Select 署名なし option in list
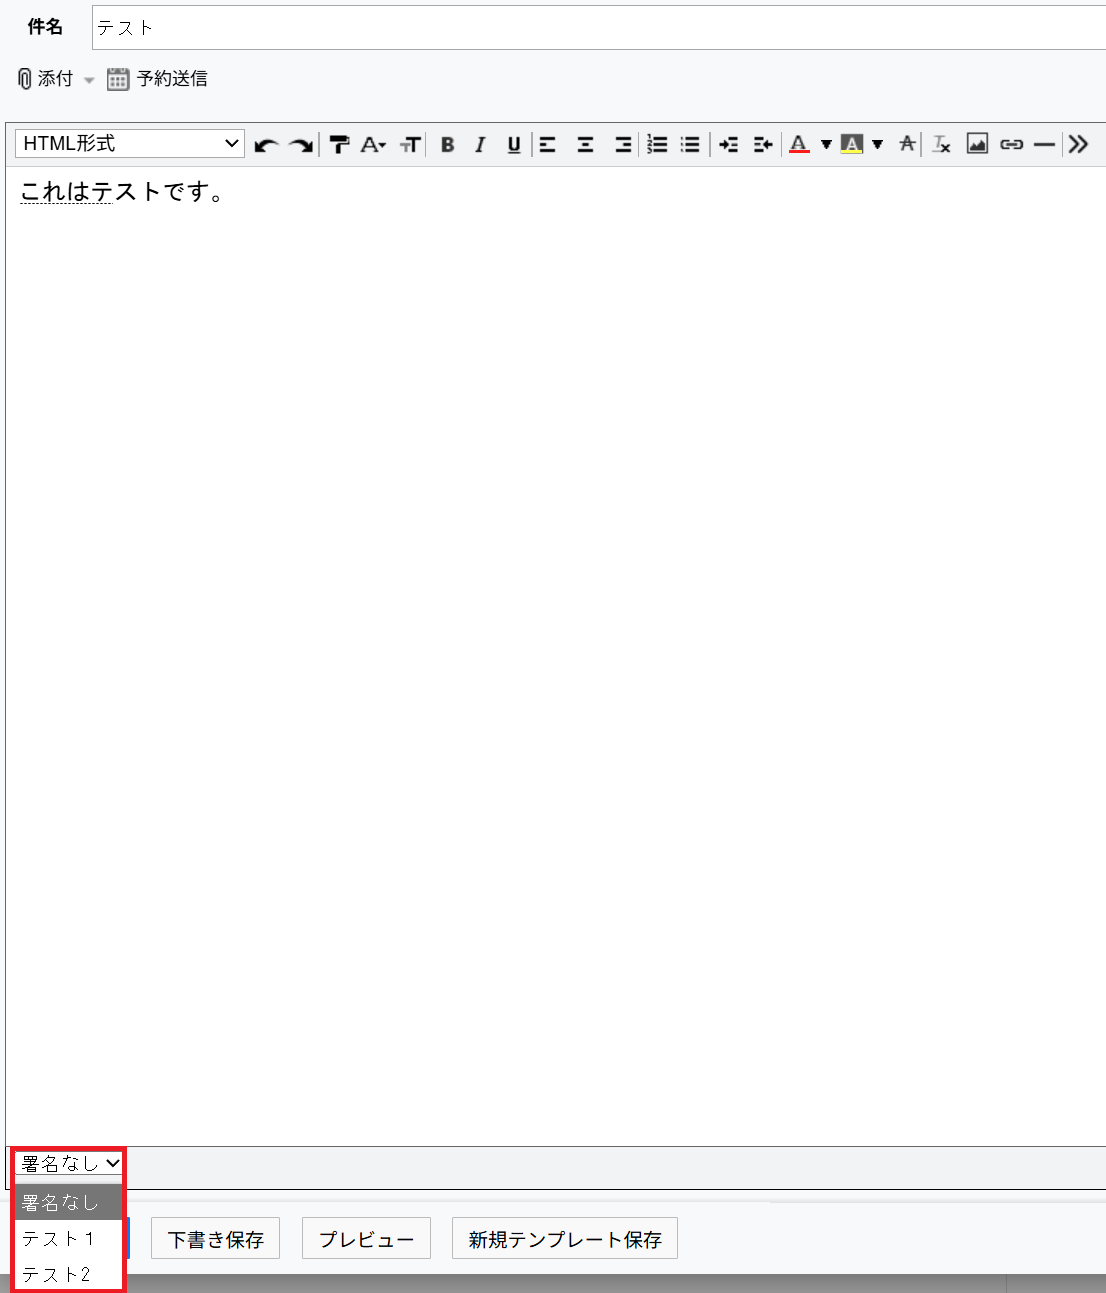The width and height of the screenshot is (1106, 1293). pyautogui.click(x=69, y=1202)
